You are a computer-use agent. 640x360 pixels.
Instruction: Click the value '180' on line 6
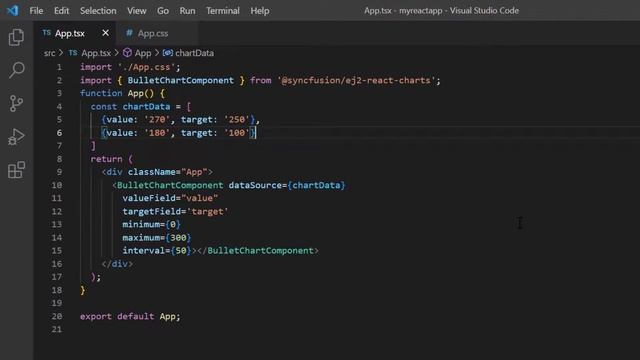157,133
